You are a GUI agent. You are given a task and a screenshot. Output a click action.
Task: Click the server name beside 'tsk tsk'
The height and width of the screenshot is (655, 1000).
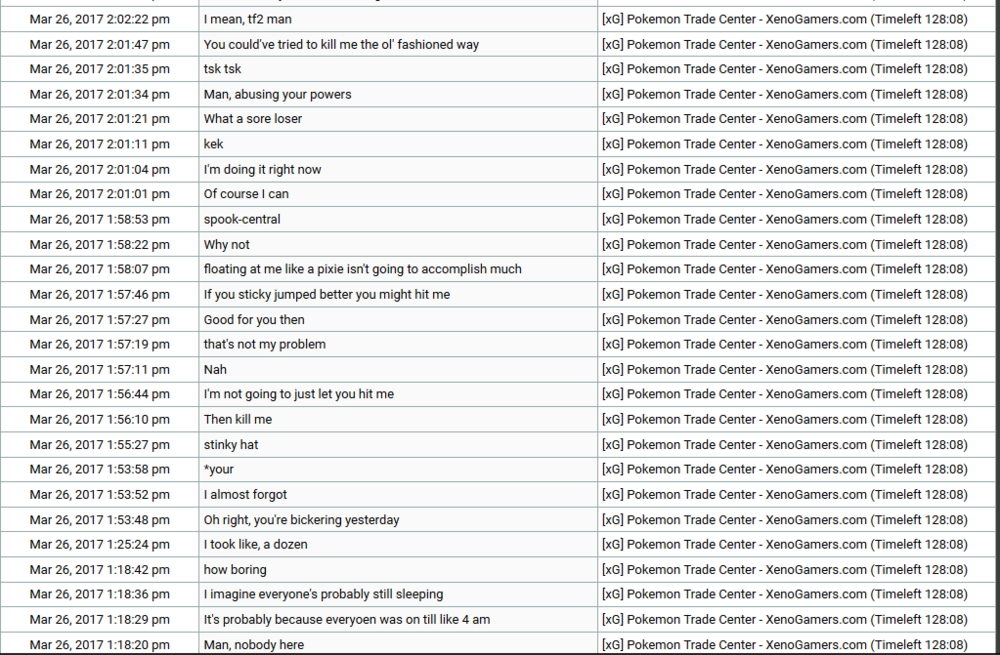(784, 69)
